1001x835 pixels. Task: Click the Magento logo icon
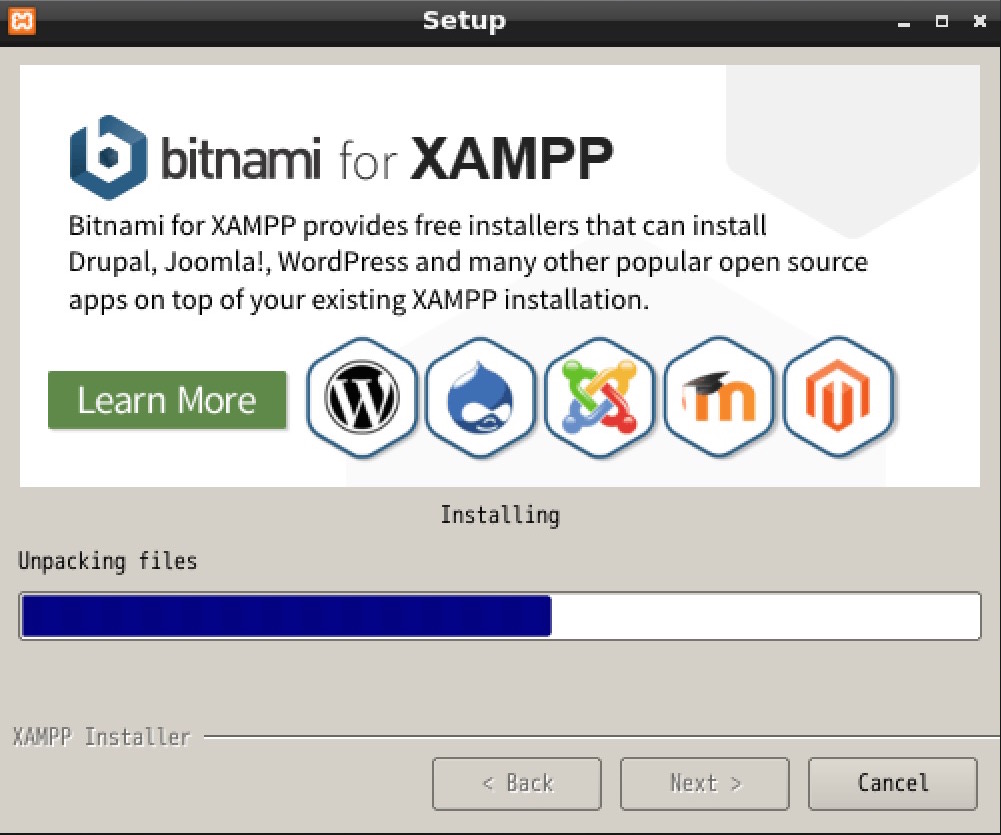[x=838, y=397]
